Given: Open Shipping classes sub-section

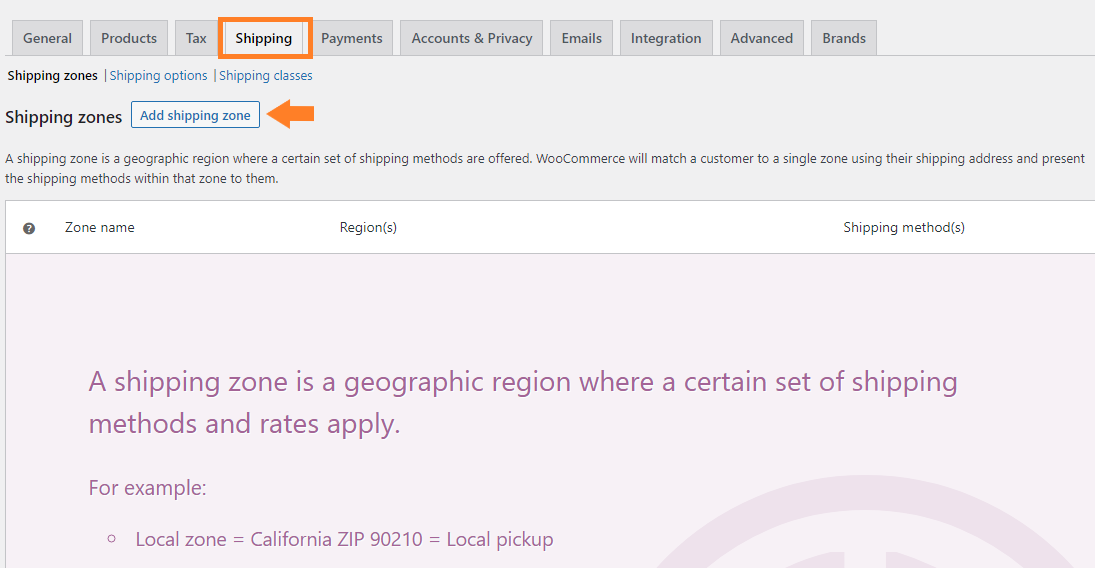Looking at the screenshot, I should pos(266,75).
